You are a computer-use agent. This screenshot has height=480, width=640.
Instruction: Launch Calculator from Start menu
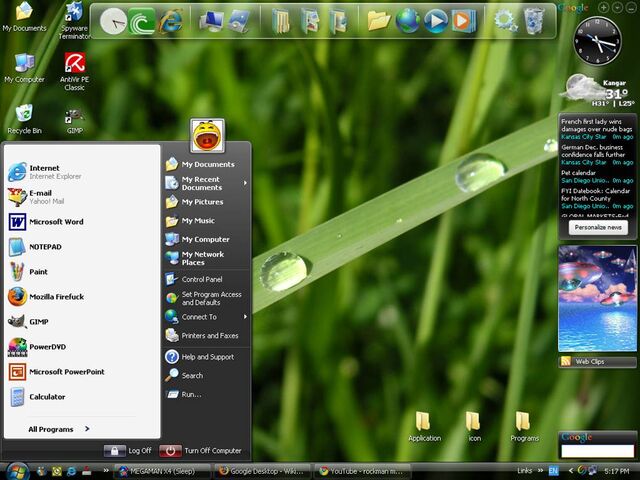pos(82,397)
